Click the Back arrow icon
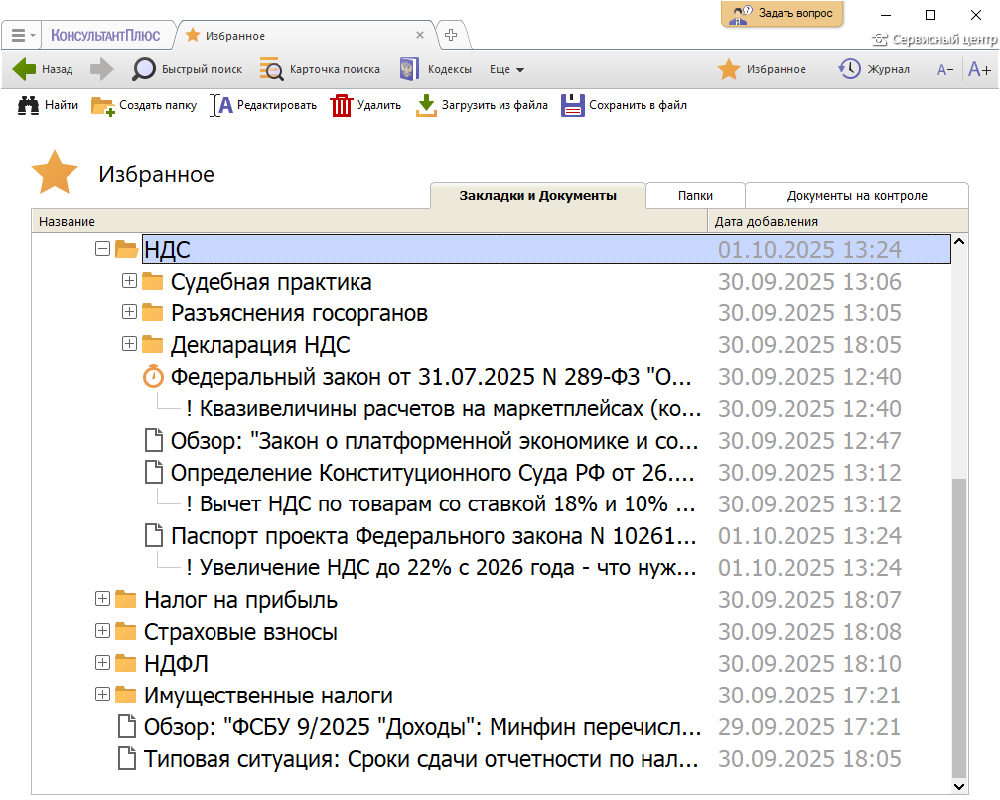The width and height of the screenshot is (1000, 800). point(25,69)
